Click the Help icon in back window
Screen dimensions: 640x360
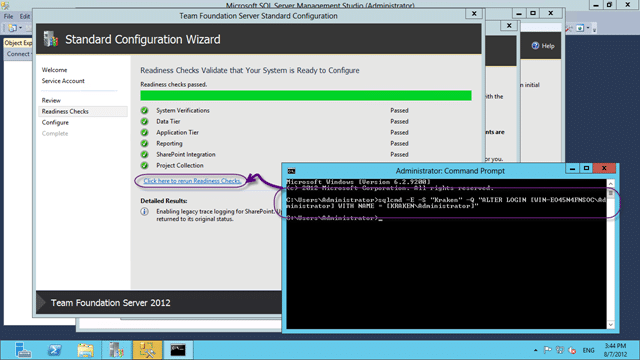(536, 46)
